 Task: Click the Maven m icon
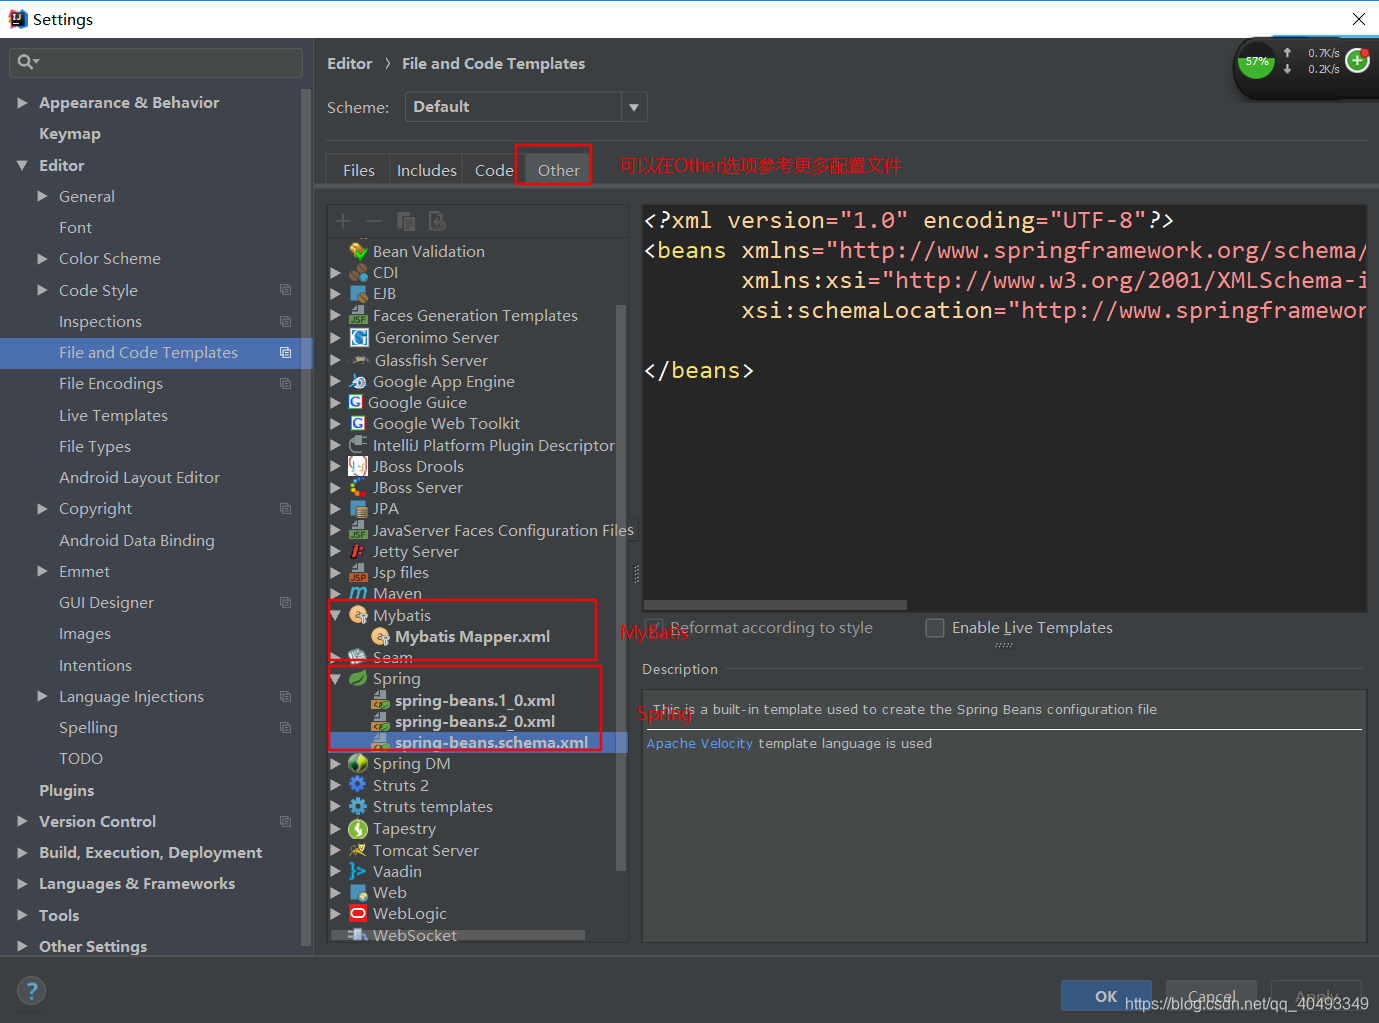click(358, 594)
